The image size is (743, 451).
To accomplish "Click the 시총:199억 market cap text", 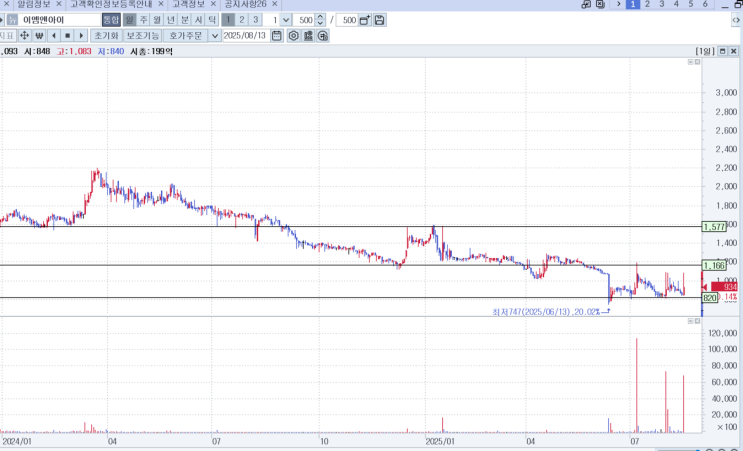I will pyautogui.click(x=152, y=51).
